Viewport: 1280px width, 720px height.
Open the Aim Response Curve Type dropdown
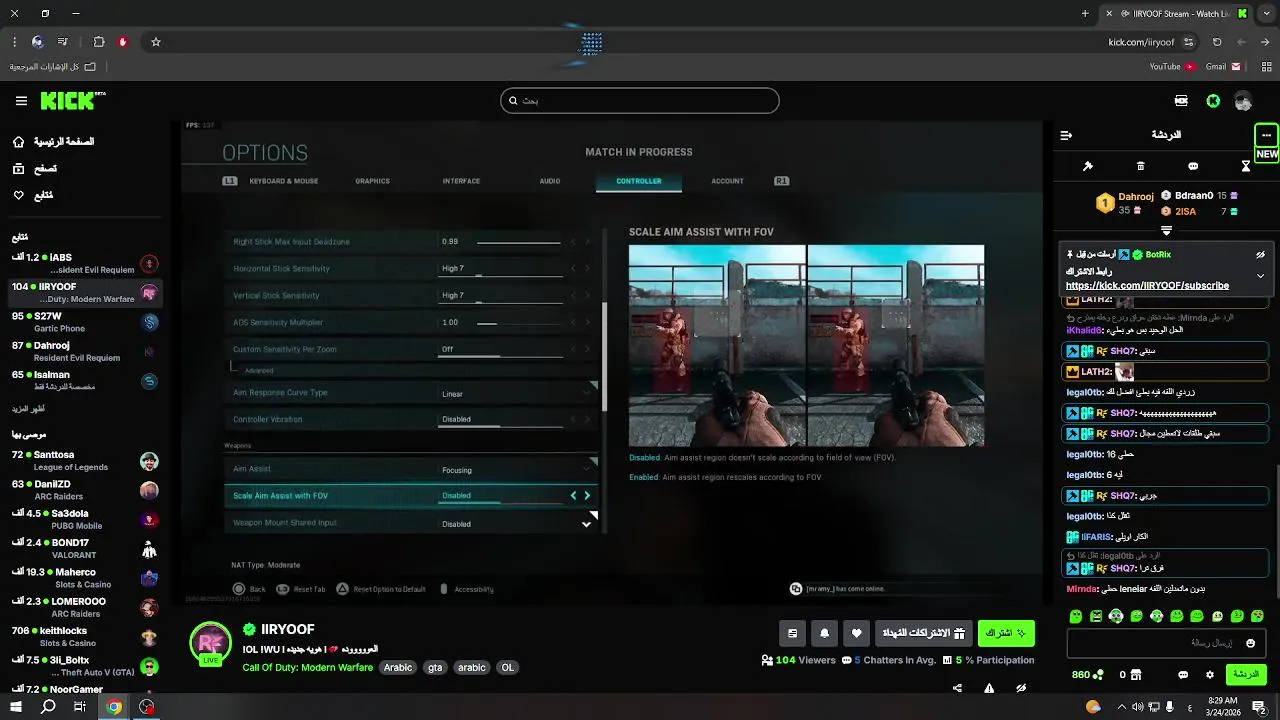tap(411, 393)
